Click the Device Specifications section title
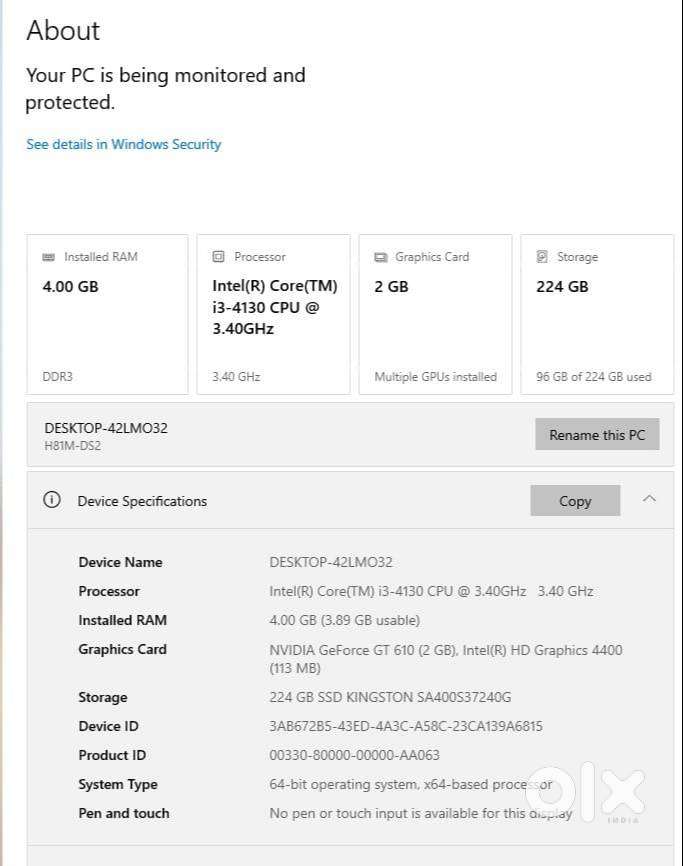683x866 pixels. pyautogui.click(x=142, y=501)
